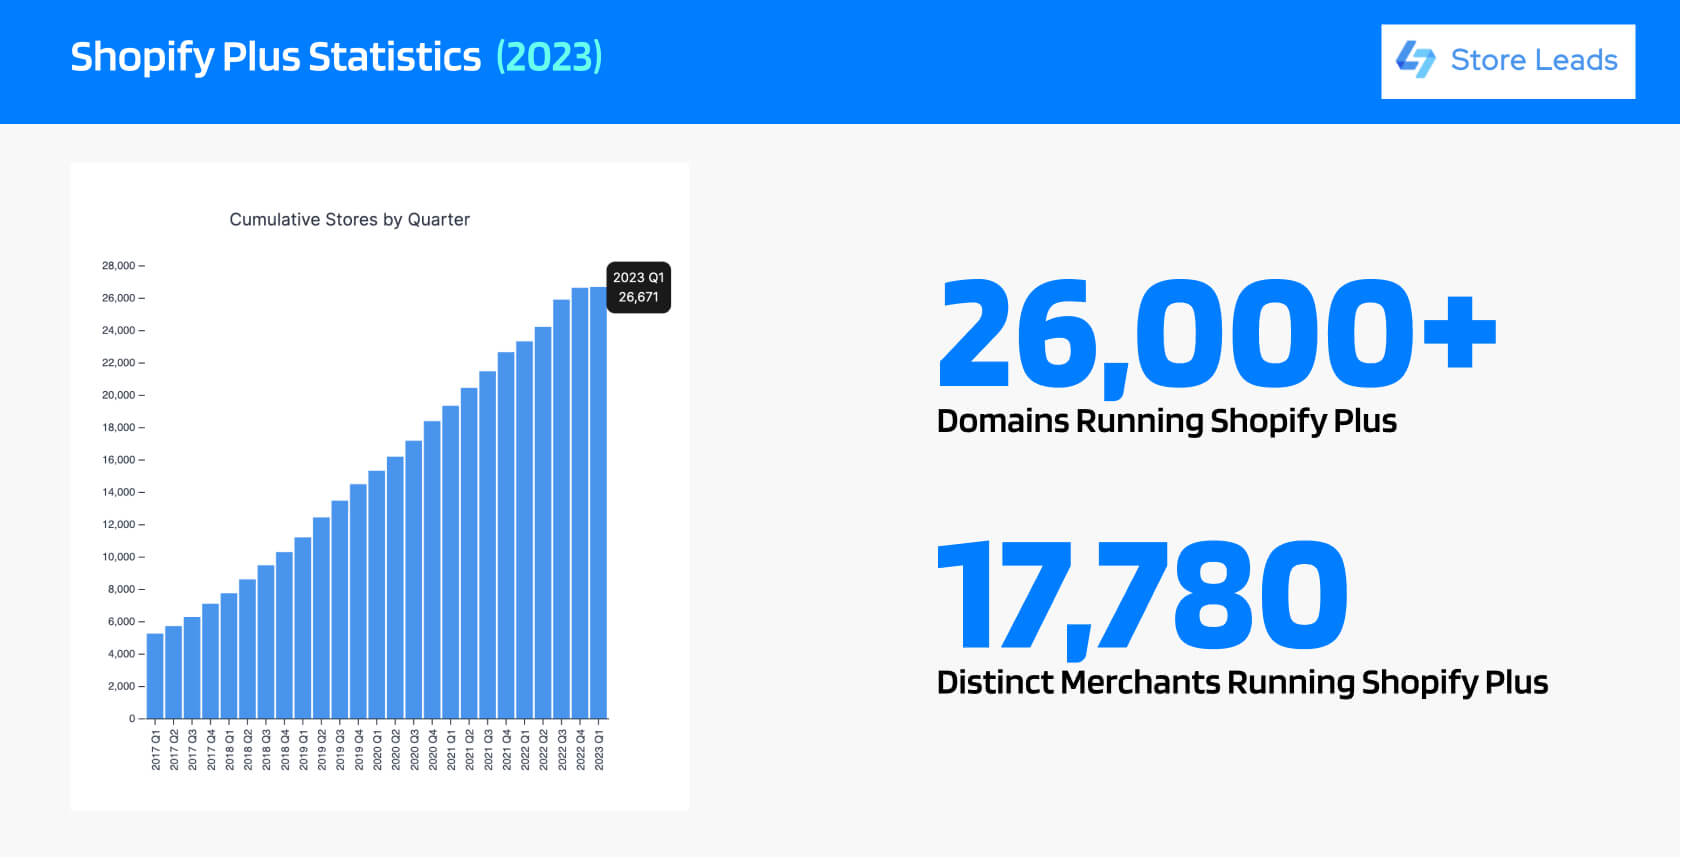Click the Store Leads logo icon
1681x858 pixels.
pos(1416,60)
